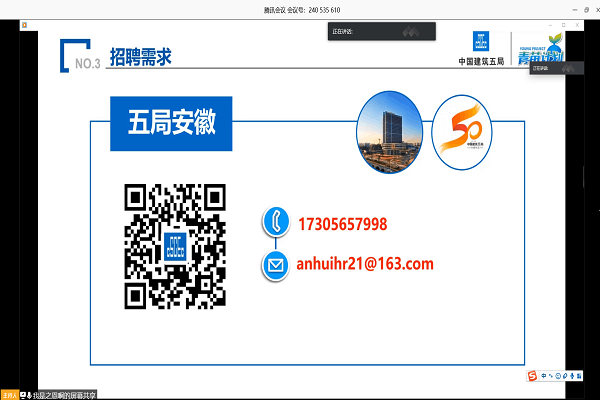Click the NO.3 section marker

[84, 61]
